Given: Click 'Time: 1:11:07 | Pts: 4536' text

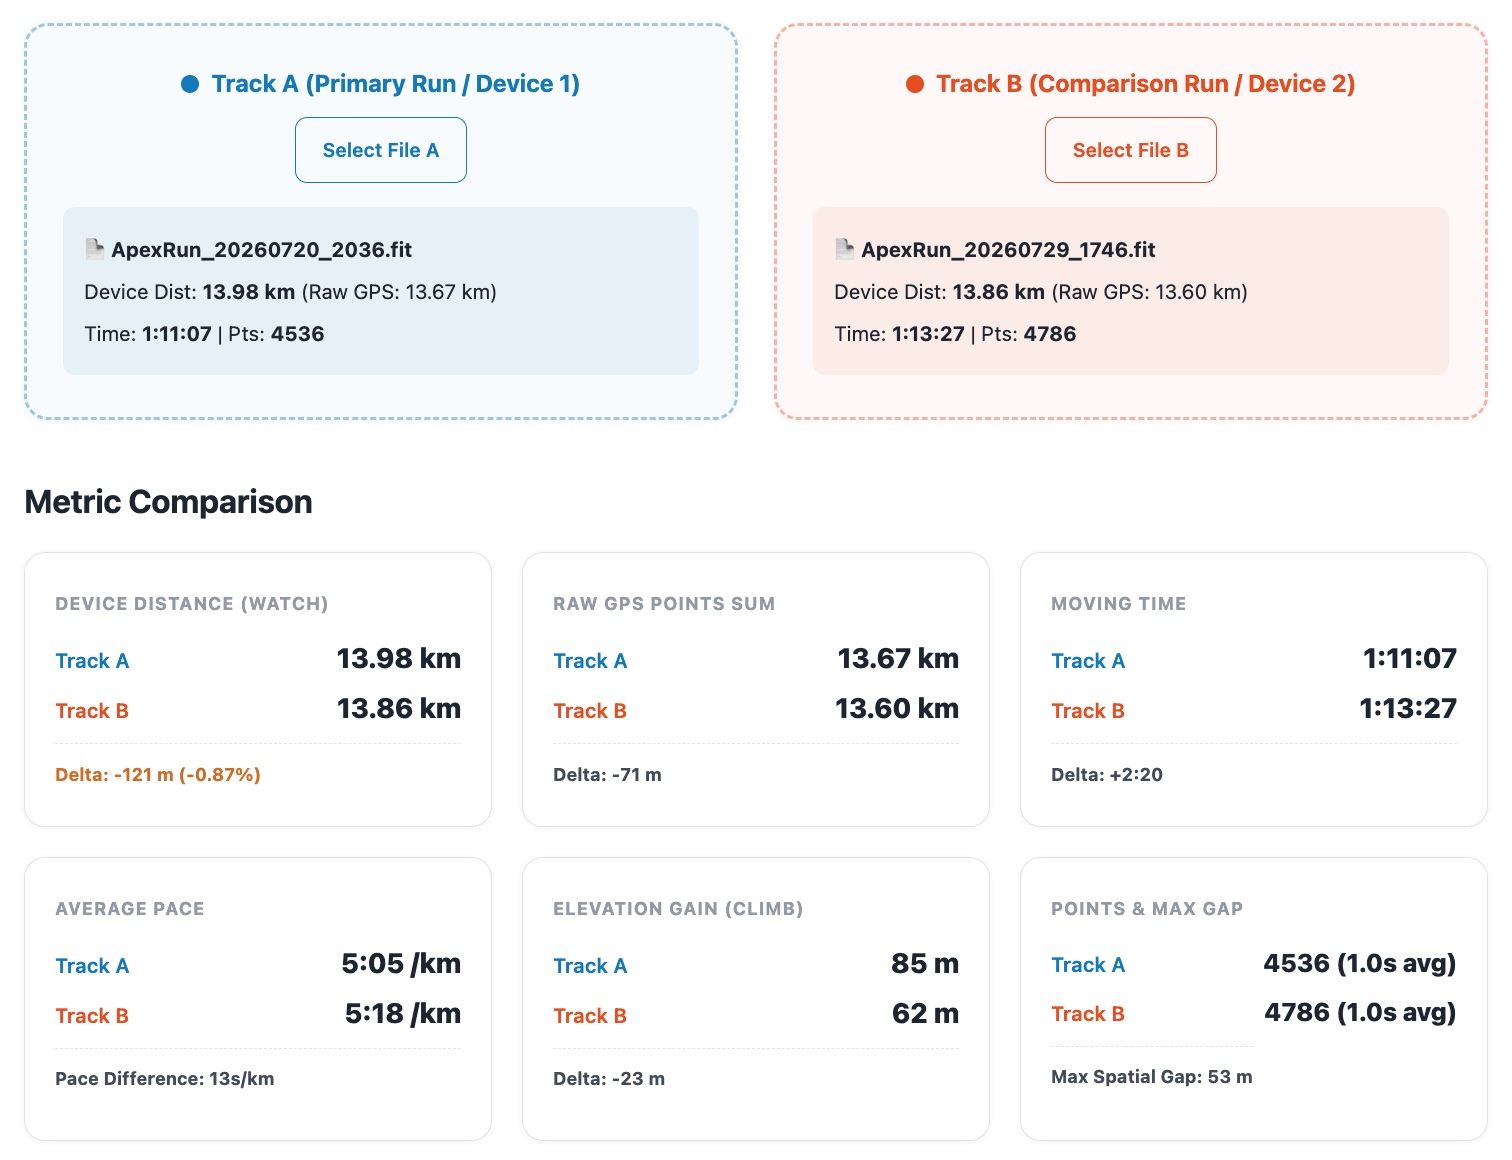Looking at the screenshot, I should (x=204, y=334).
